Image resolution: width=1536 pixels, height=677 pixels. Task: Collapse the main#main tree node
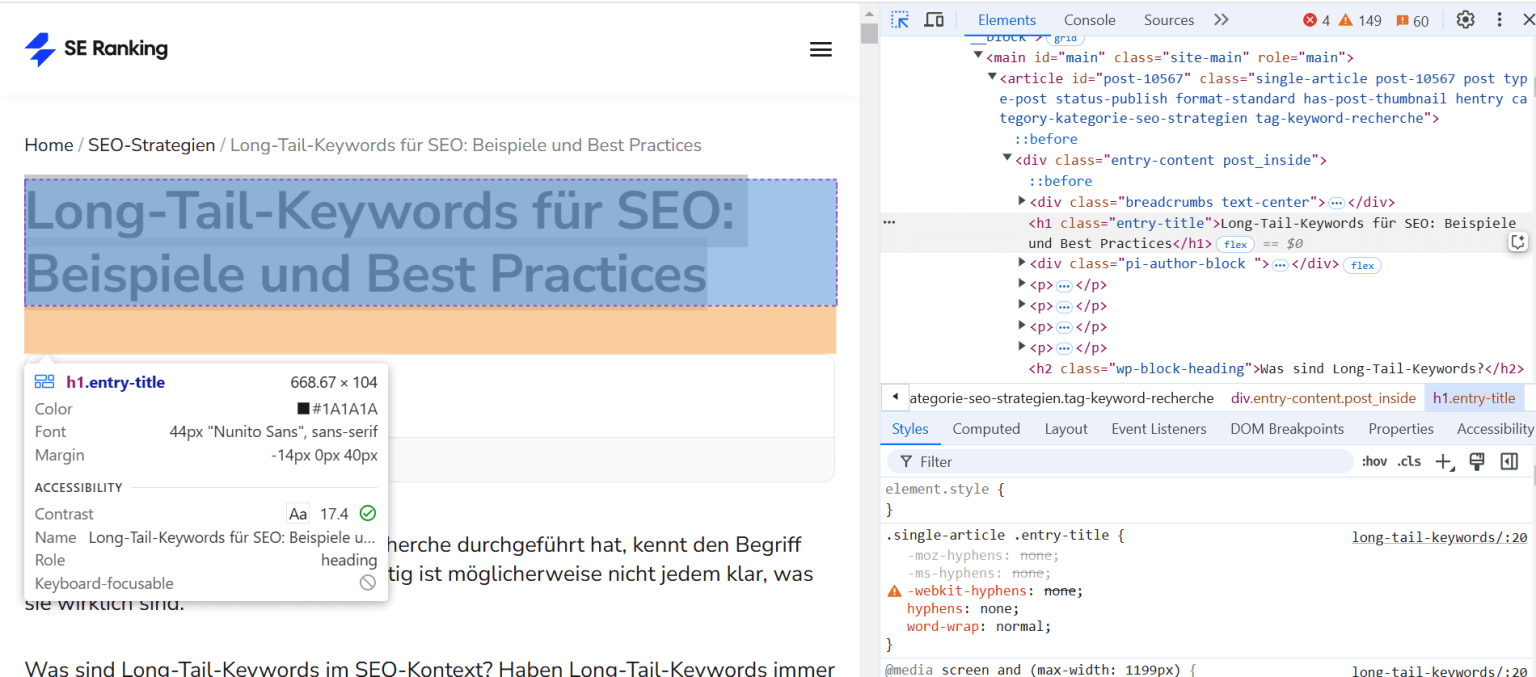978,56
